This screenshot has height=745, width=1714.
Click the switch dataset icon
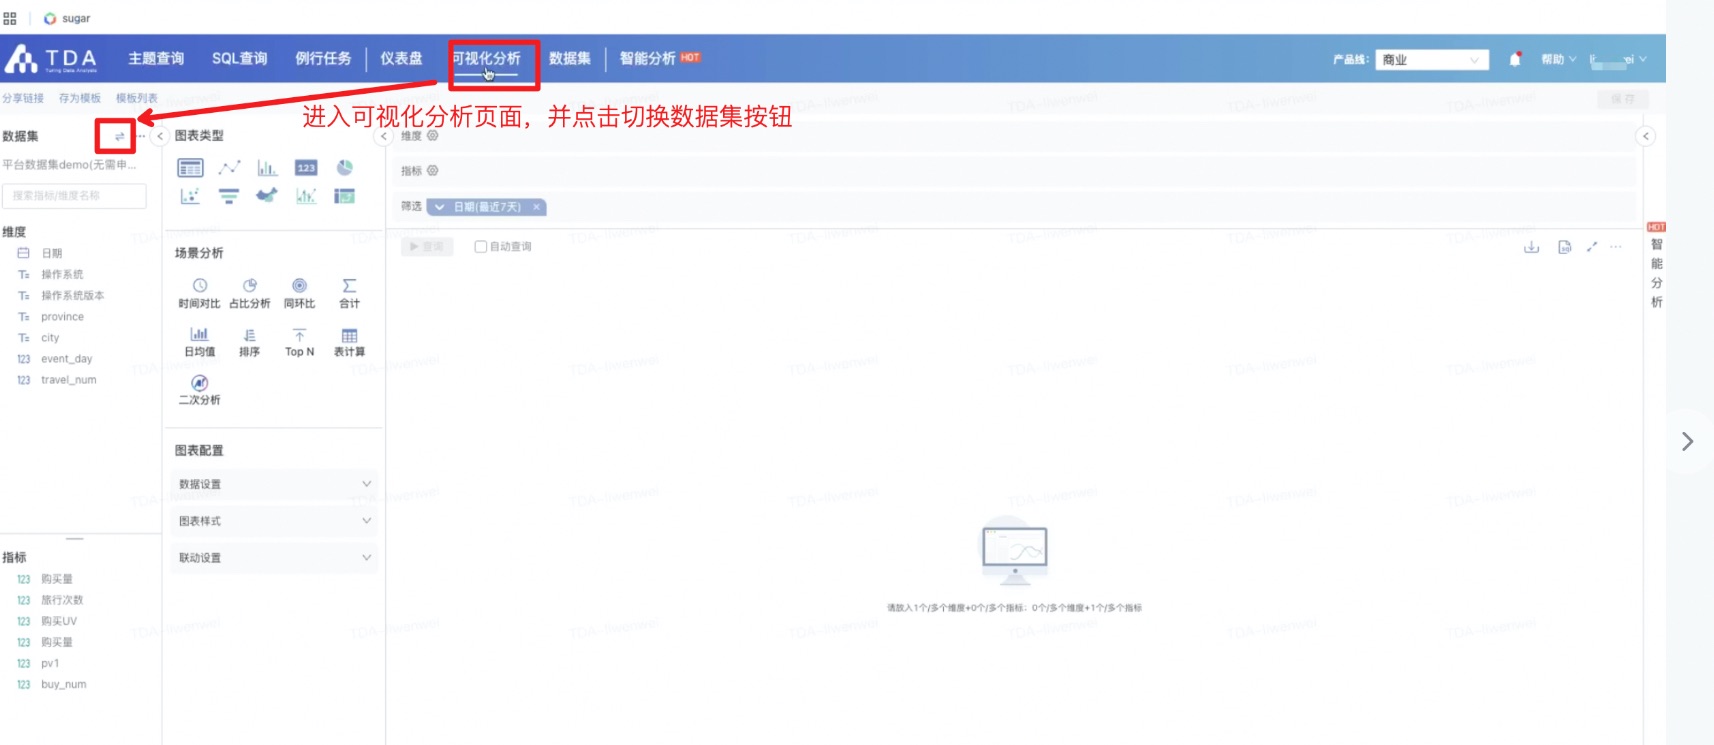click(119, 136)
